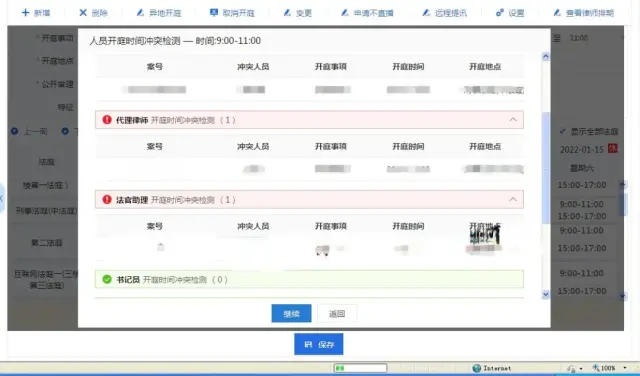Image resolution: width=640 pixels, height=376 pixels.
Task: Click the 上一周 previous week arrow icon
Action: point(15,131)
